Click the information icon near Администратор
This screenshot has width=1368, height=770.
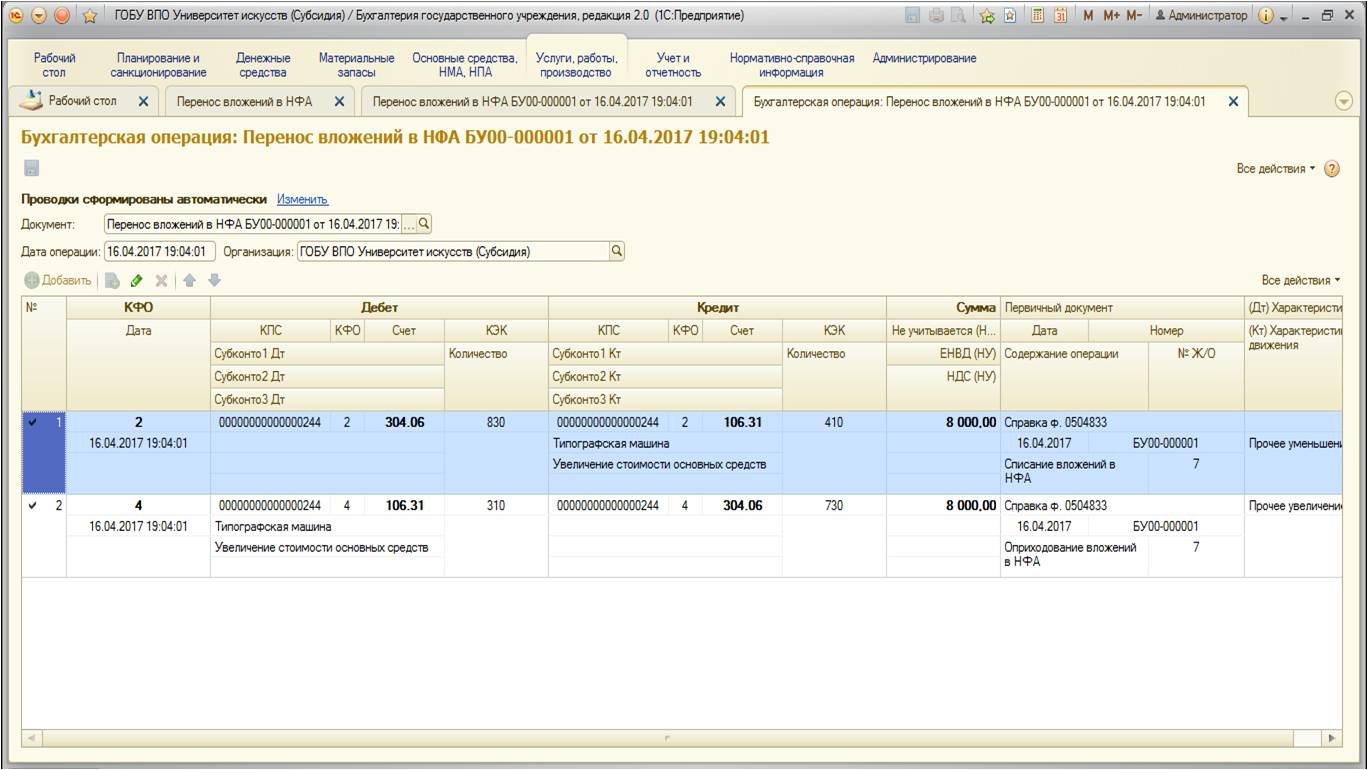(x=1266, y=16)
